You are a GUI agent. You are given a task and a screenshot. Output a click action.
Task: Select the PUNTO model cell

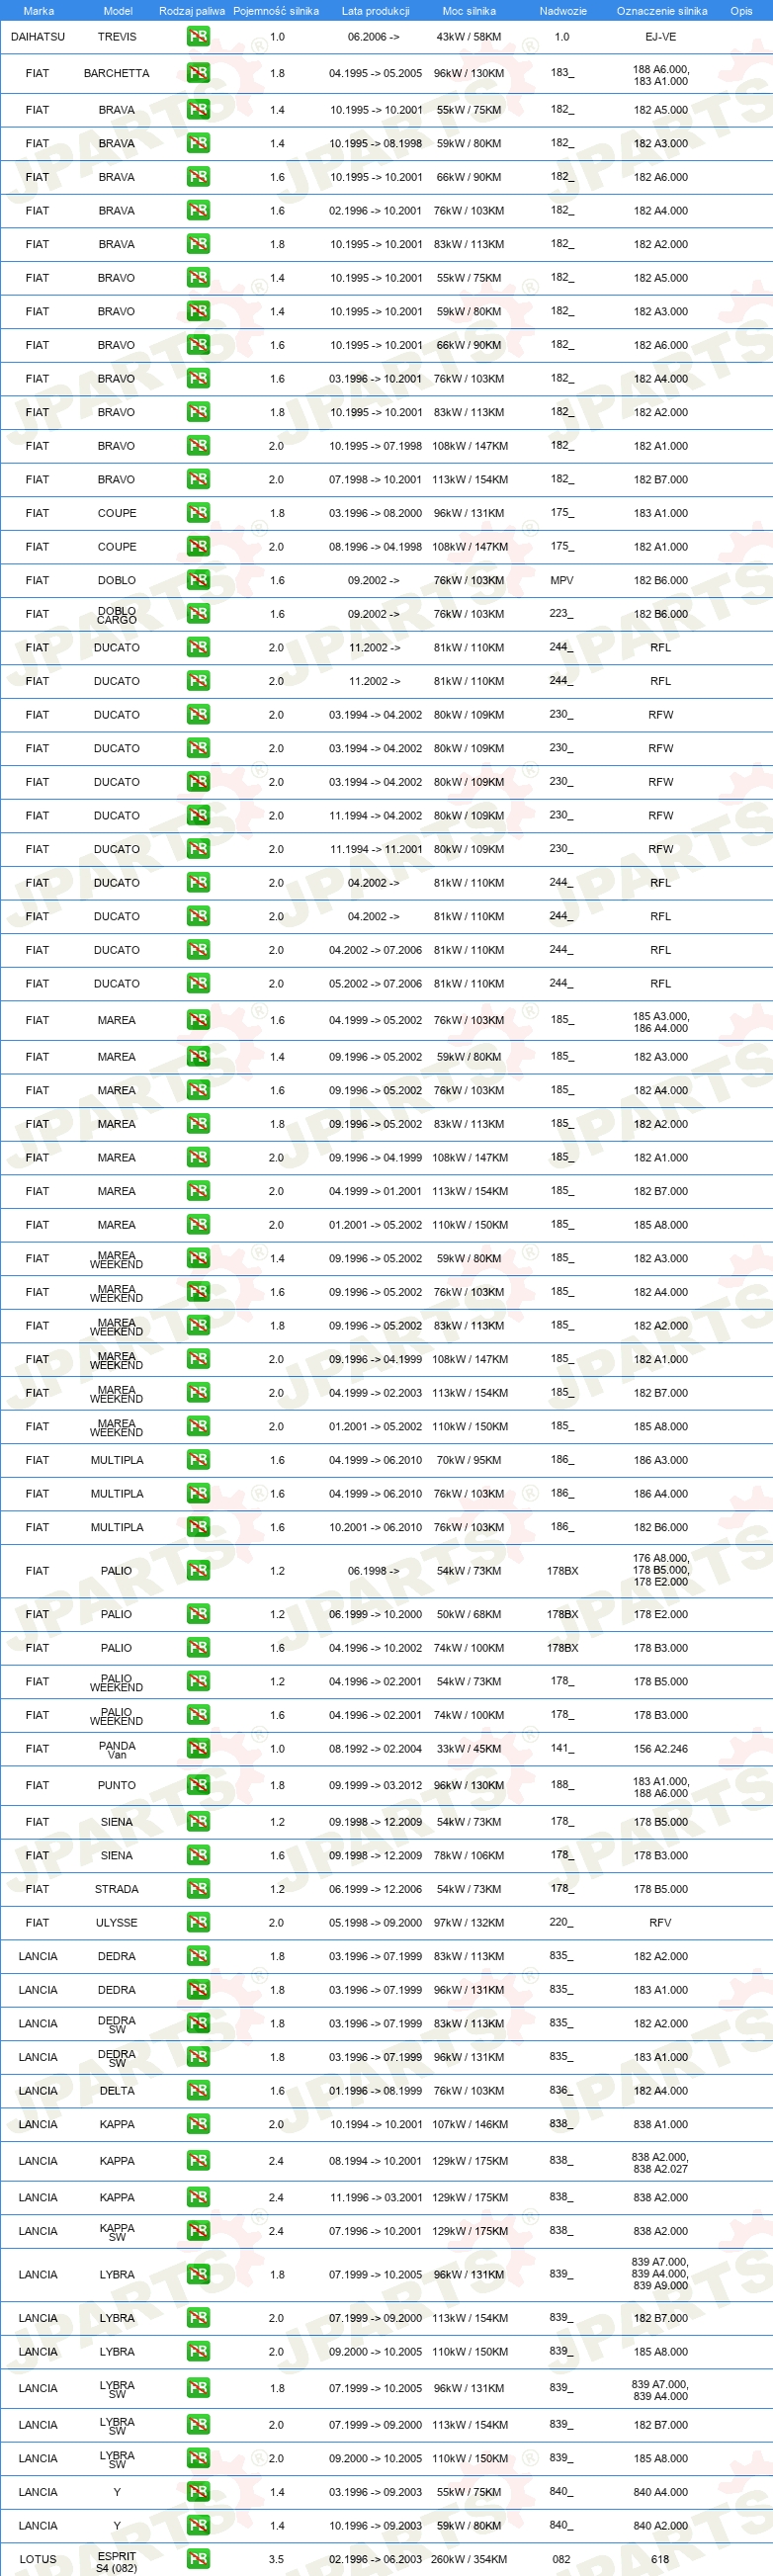[x=117, y=1785]
